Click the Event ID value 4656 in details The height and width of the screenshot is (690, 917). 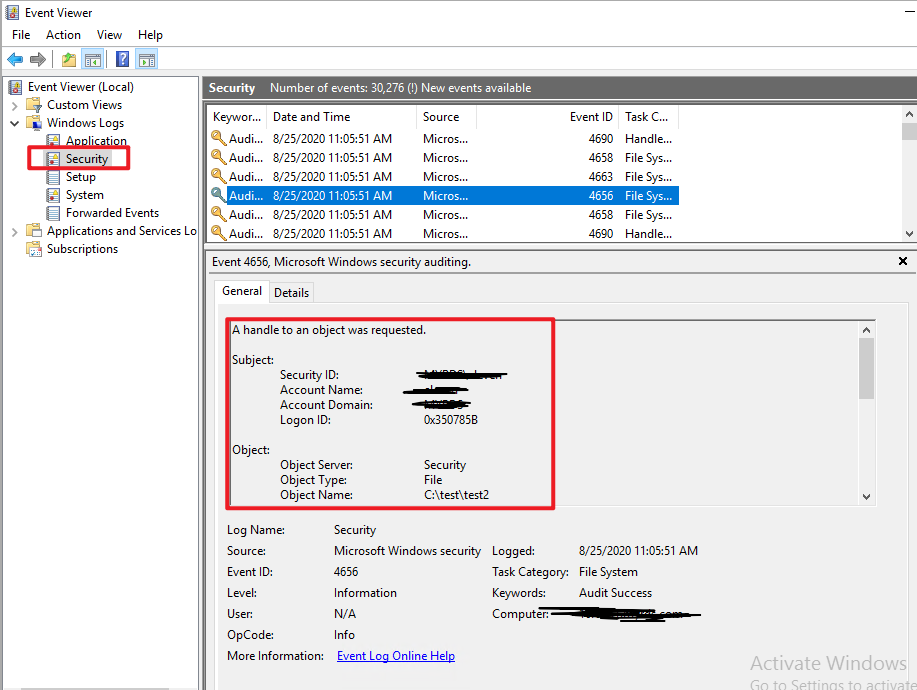tap(346, 572)
